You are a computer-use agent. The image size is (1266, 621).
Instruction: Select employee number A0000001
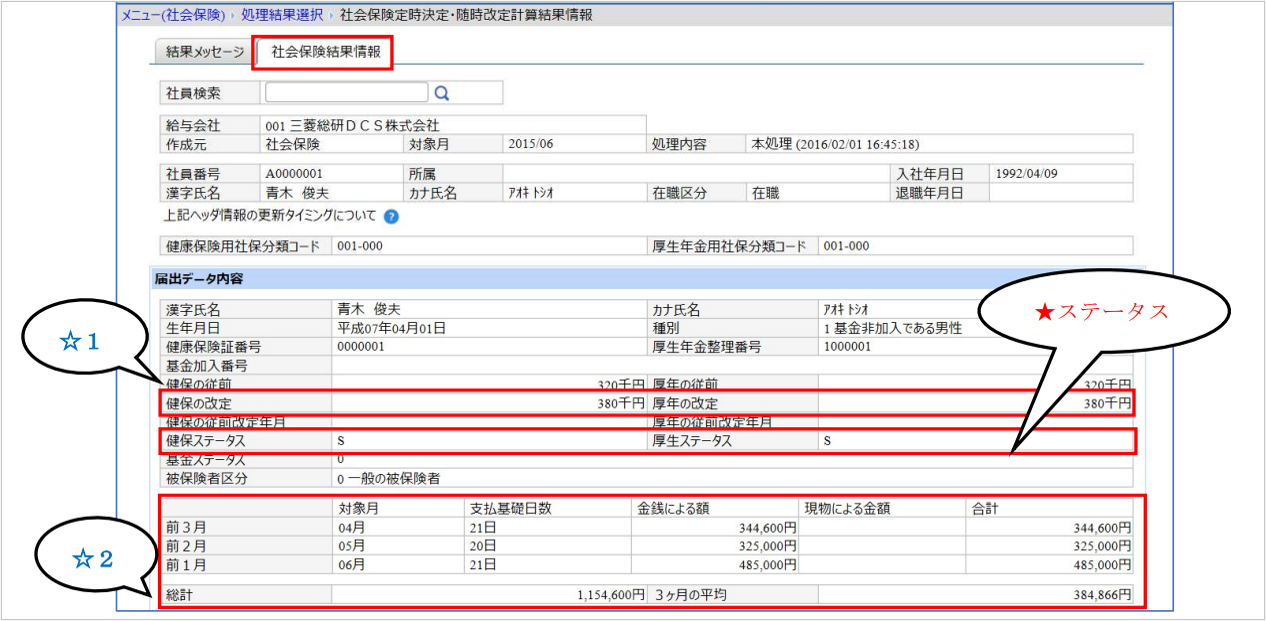coord(295,173)
